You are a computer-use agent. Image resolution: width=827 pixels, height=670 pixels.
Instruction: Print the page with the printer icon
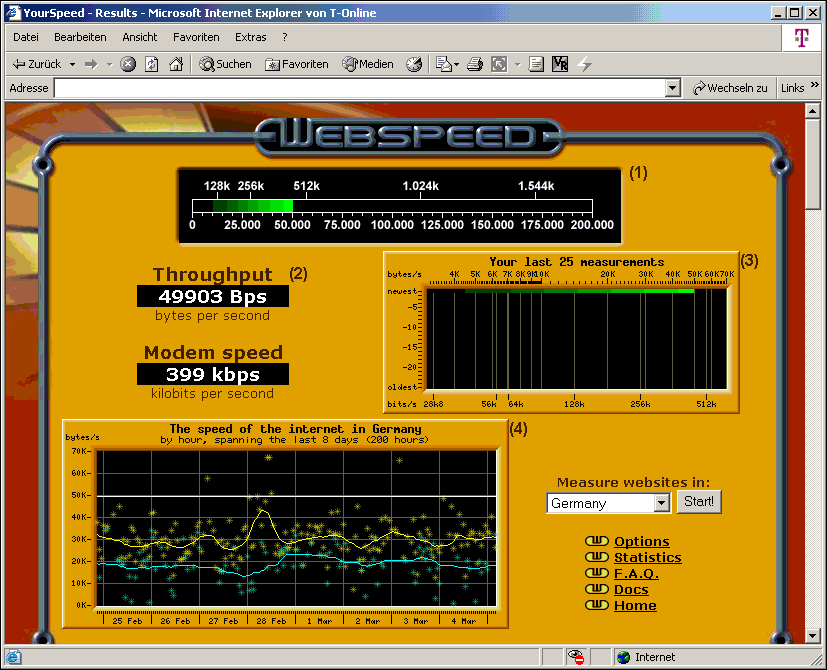point(475,64)
